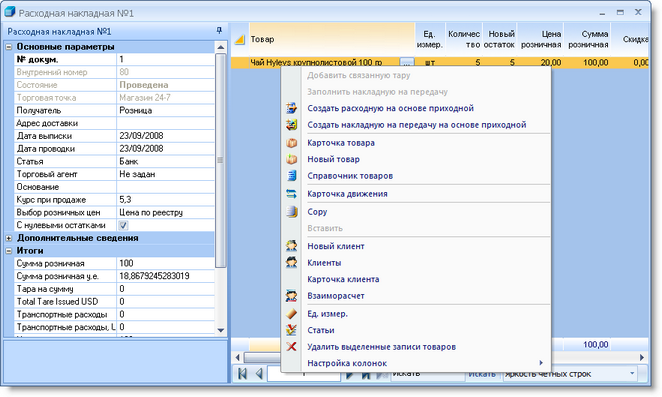Screen dimensions: 662x397
Task: Select Copy in context menu
Action: click(317, 212)
